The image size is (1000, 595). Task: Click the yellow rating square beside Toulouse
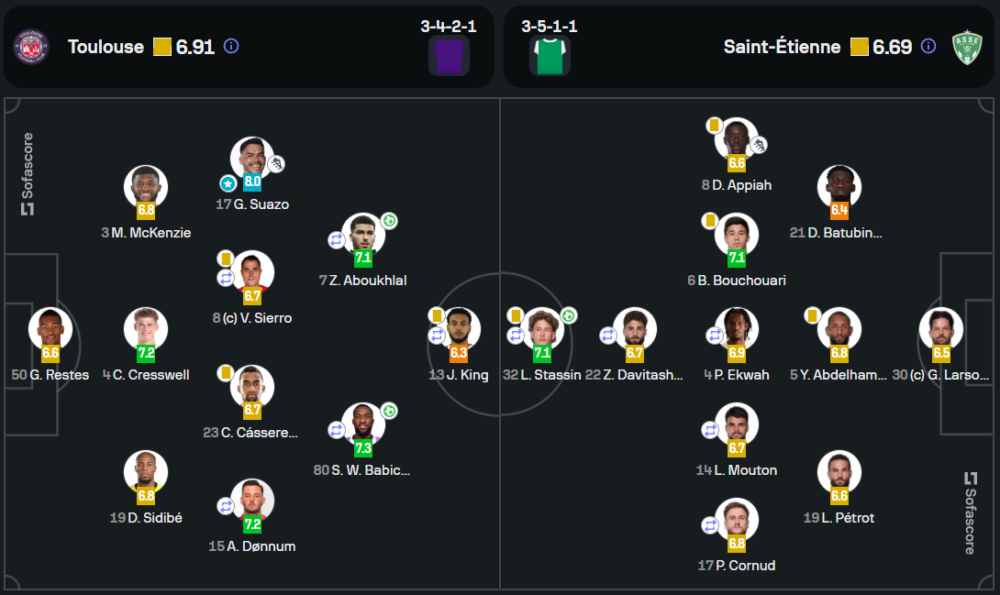162,47
